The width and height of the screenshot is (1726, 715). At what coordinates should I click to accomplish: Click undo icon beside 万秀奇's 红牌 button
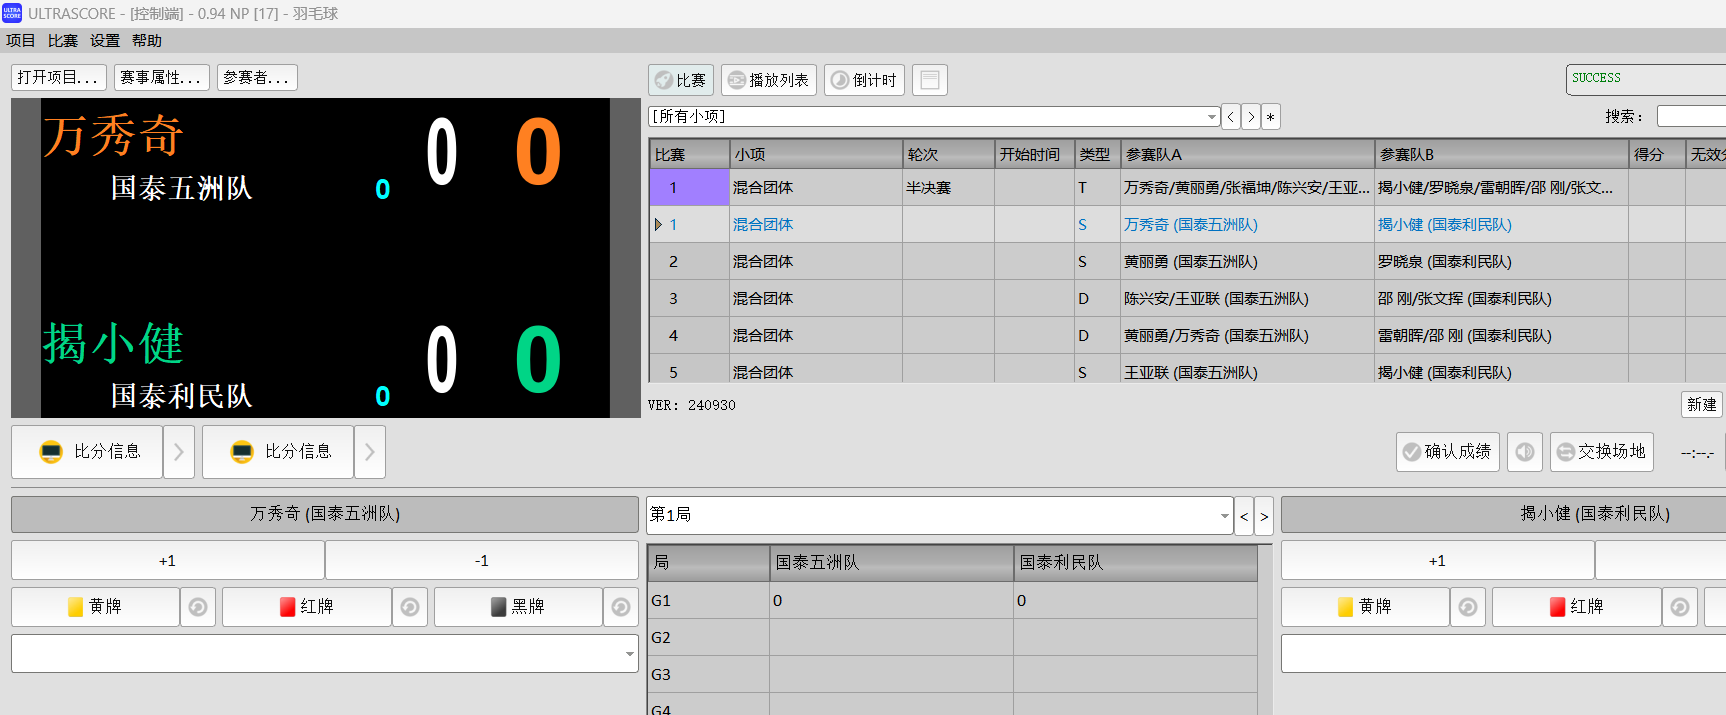(410, 607)
